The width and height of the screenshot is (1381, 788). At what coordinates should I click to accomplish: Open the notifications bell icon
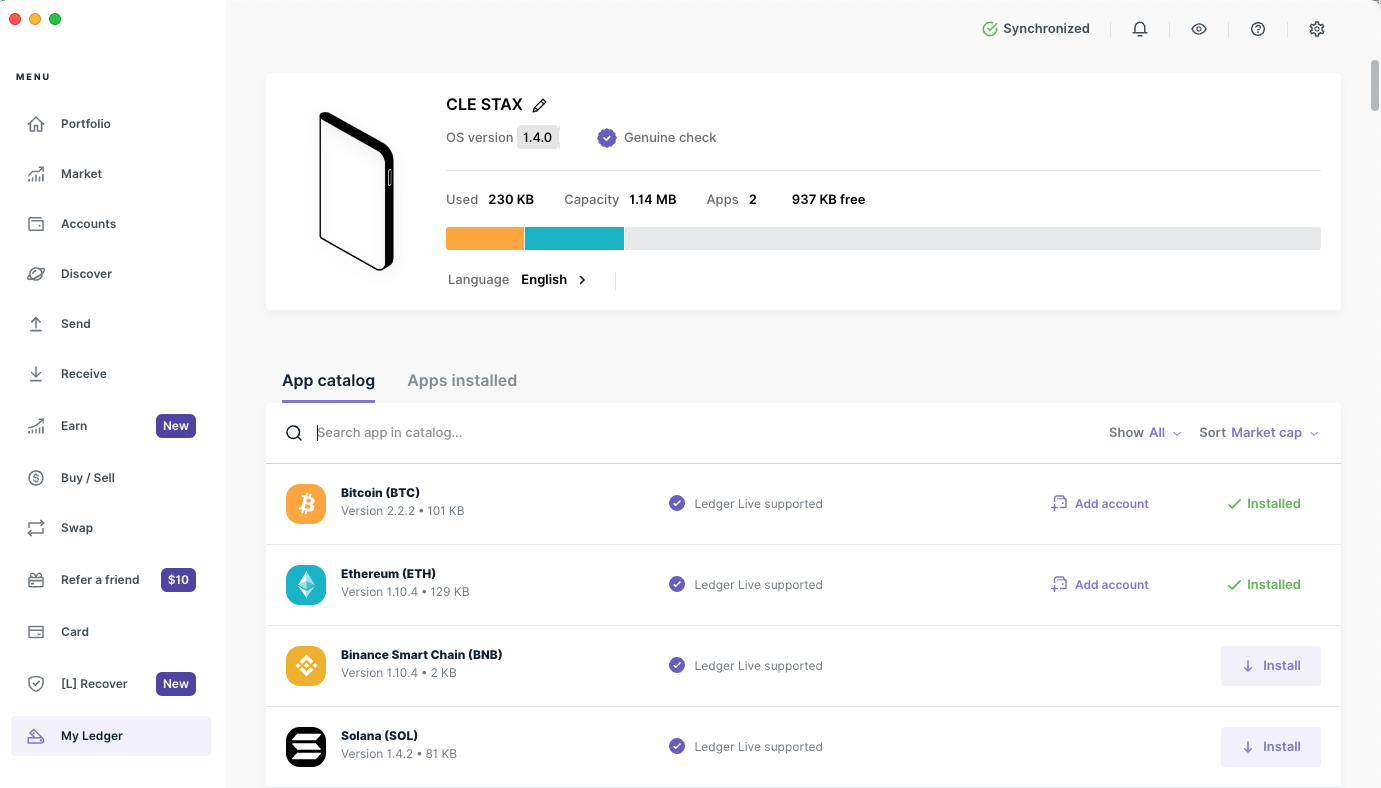point(1140,29)
